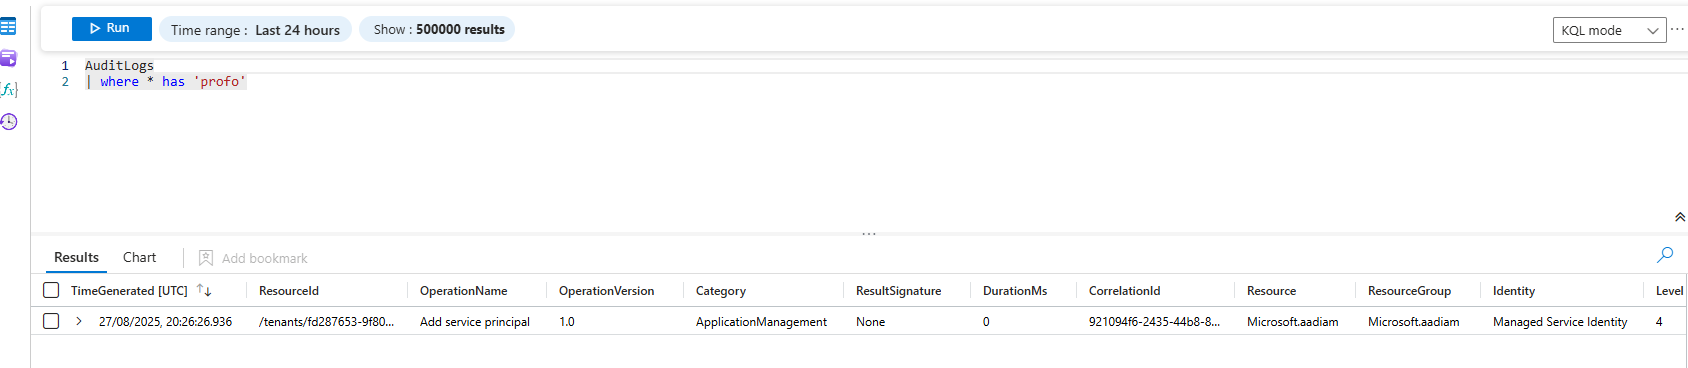Open the saved queries sidebar icon
Image resolution: width=1688 pixels, height=368 pixels.
[8, 58]
